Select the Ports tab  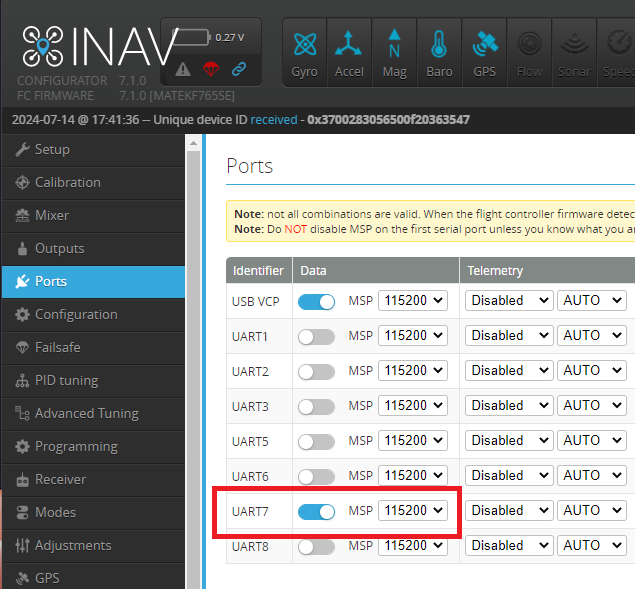click(94, 282)
